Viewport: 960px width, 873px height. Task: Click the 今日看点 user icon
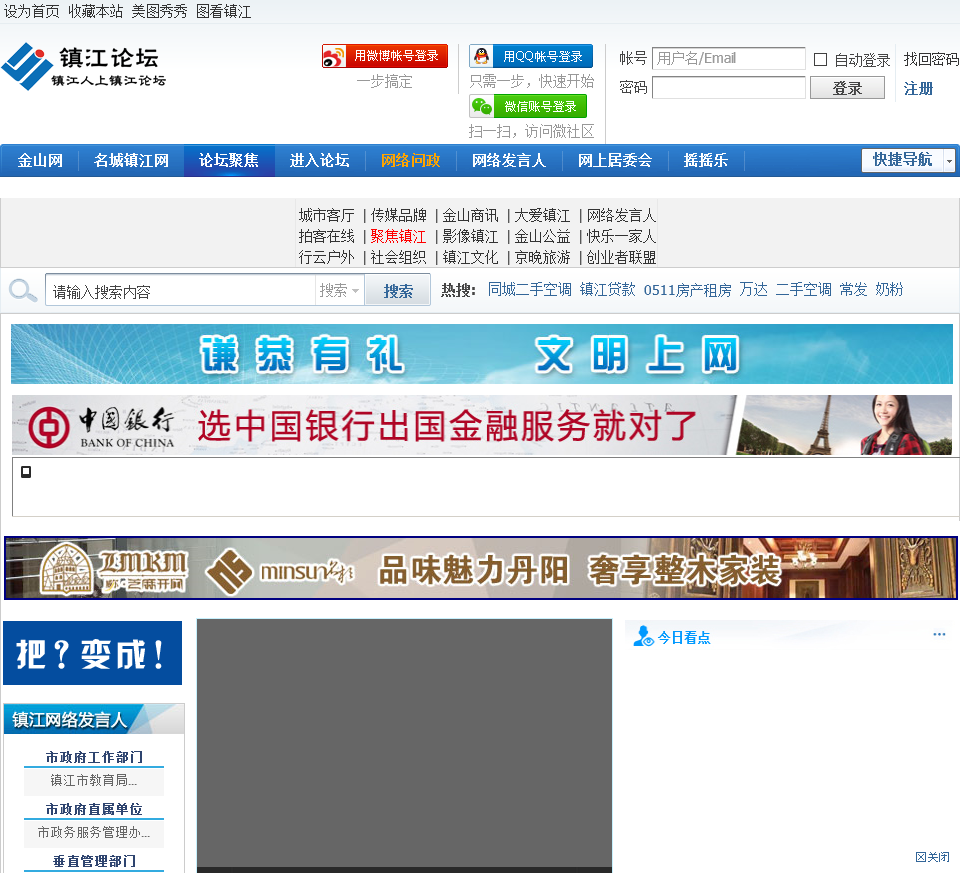[x=643, y=636]
